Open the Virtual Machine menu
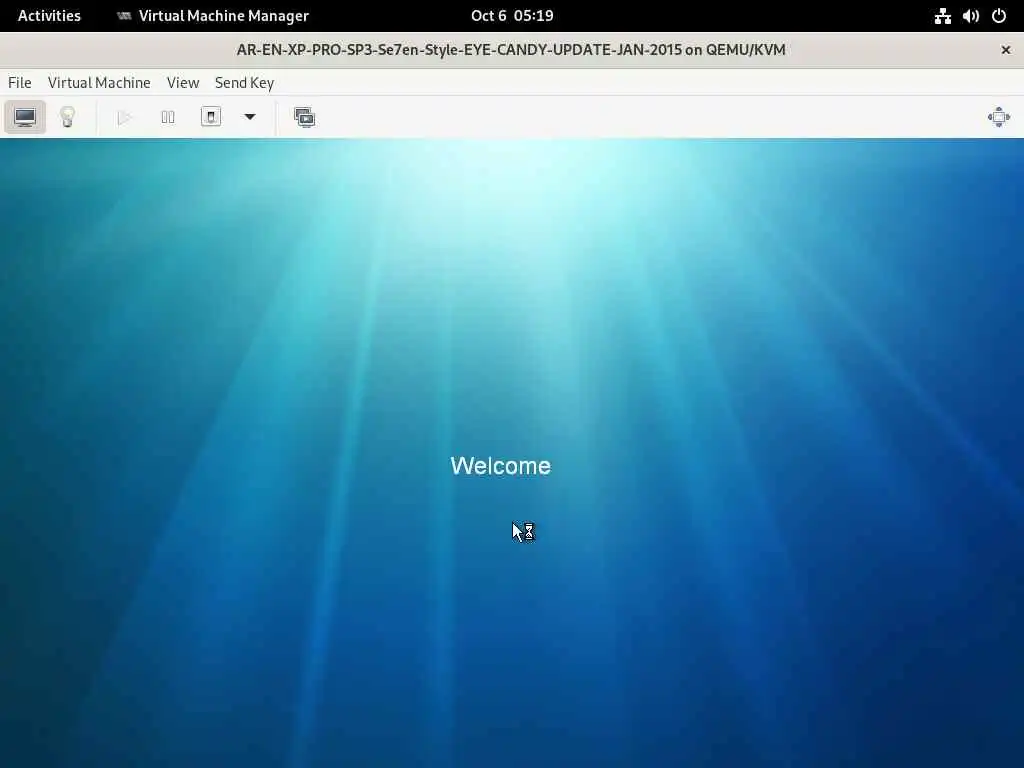The width and height of the screenshot is (1024, 768). point(99,83)
